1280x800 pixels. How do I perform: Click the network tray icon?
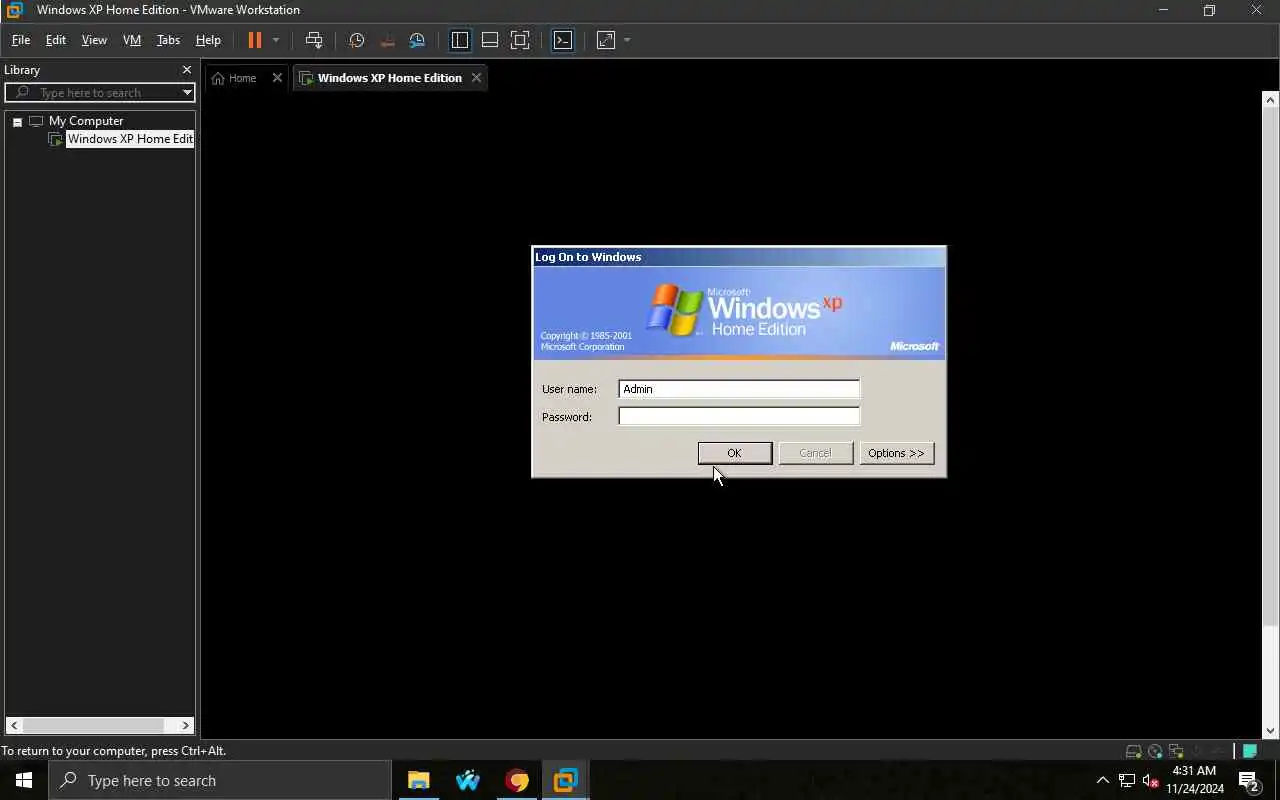pos(1127,780)
